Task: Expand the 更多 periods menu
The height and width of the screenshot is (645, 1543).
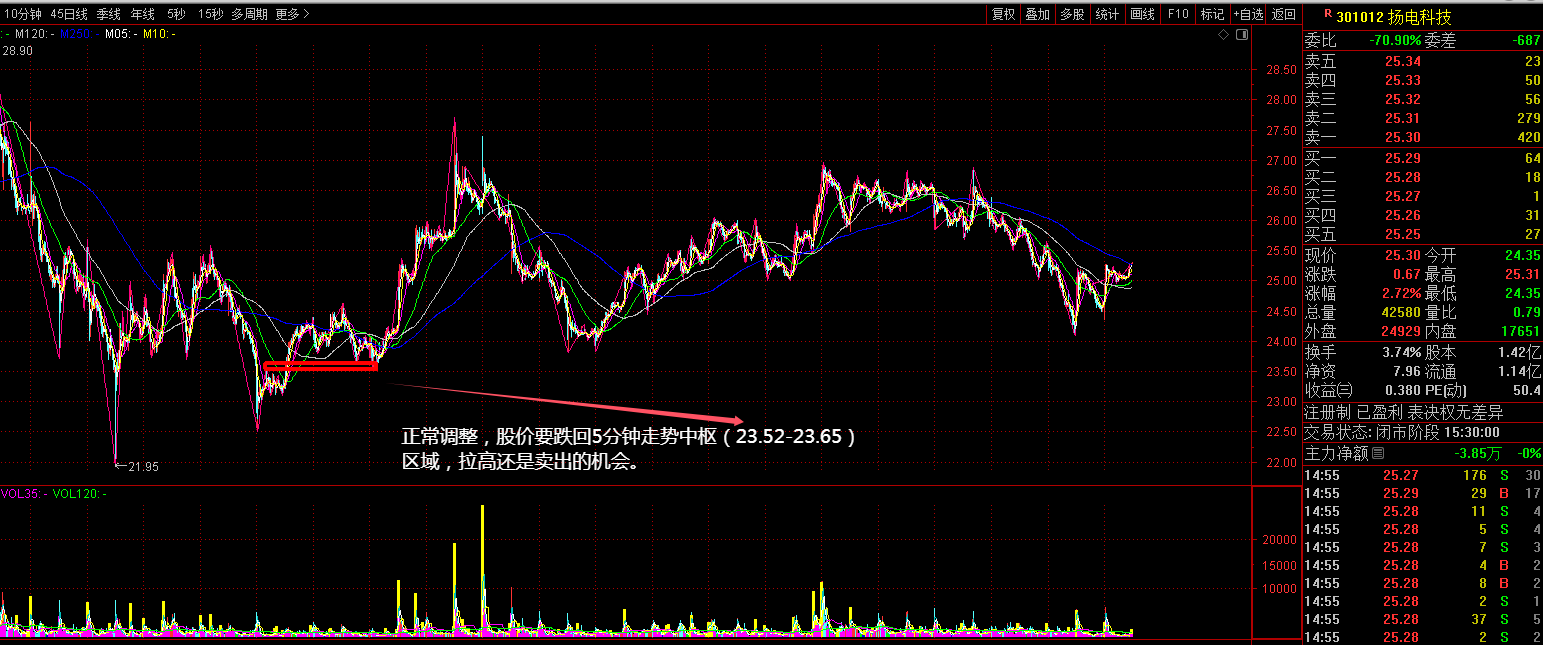Action: (292, 14)
